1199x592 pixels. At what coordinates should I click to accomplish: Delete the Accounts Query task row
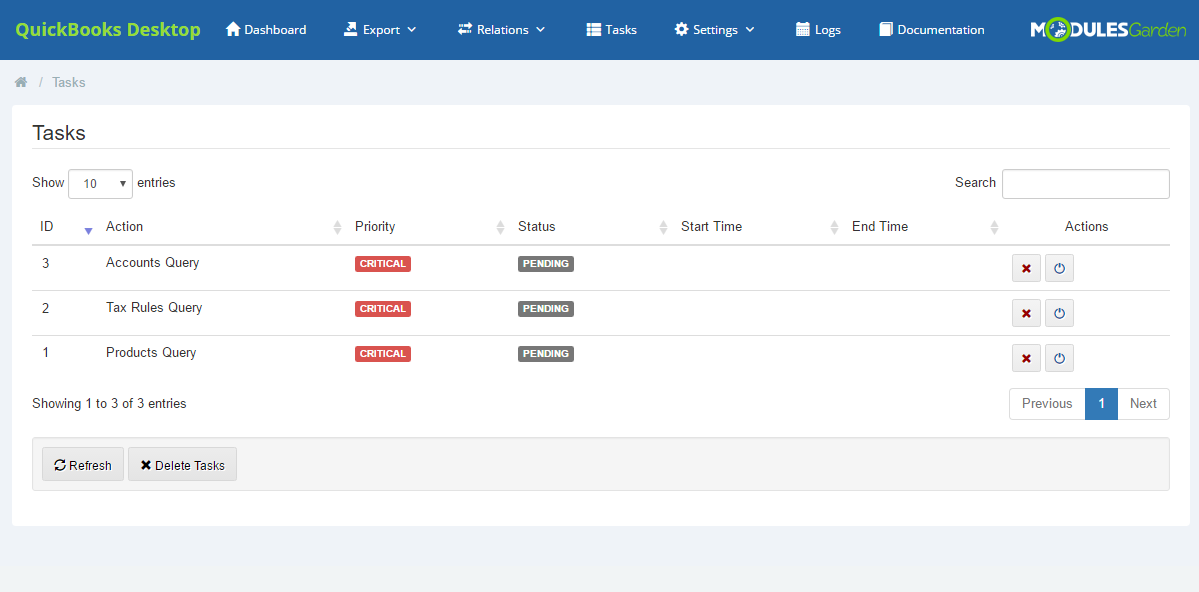(x=1026, y=268)
